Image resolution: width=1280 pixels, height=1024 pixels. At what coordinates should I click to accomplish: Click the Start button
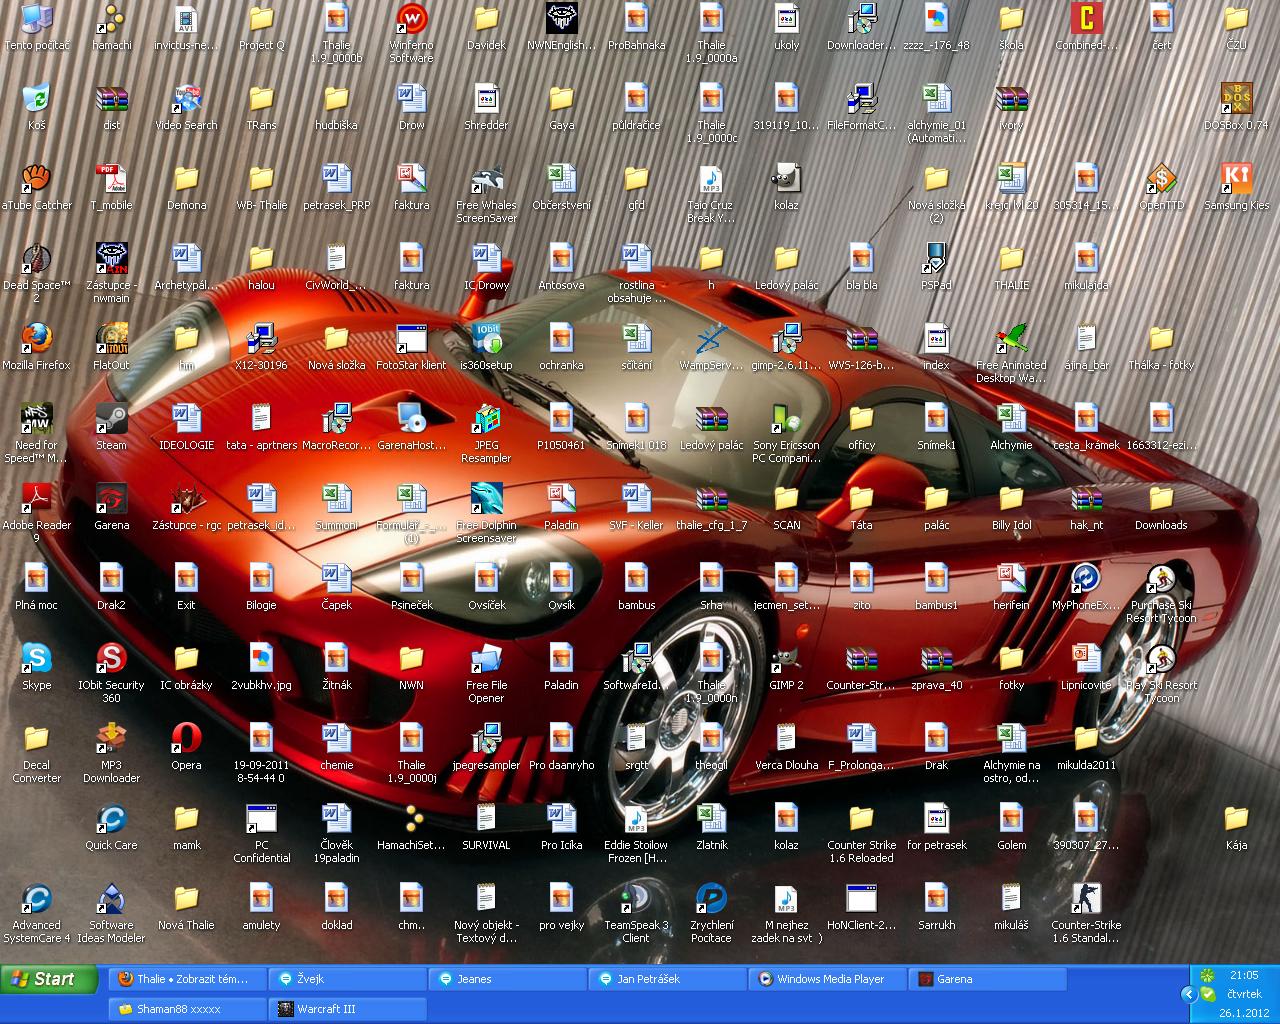pos(50,979)
